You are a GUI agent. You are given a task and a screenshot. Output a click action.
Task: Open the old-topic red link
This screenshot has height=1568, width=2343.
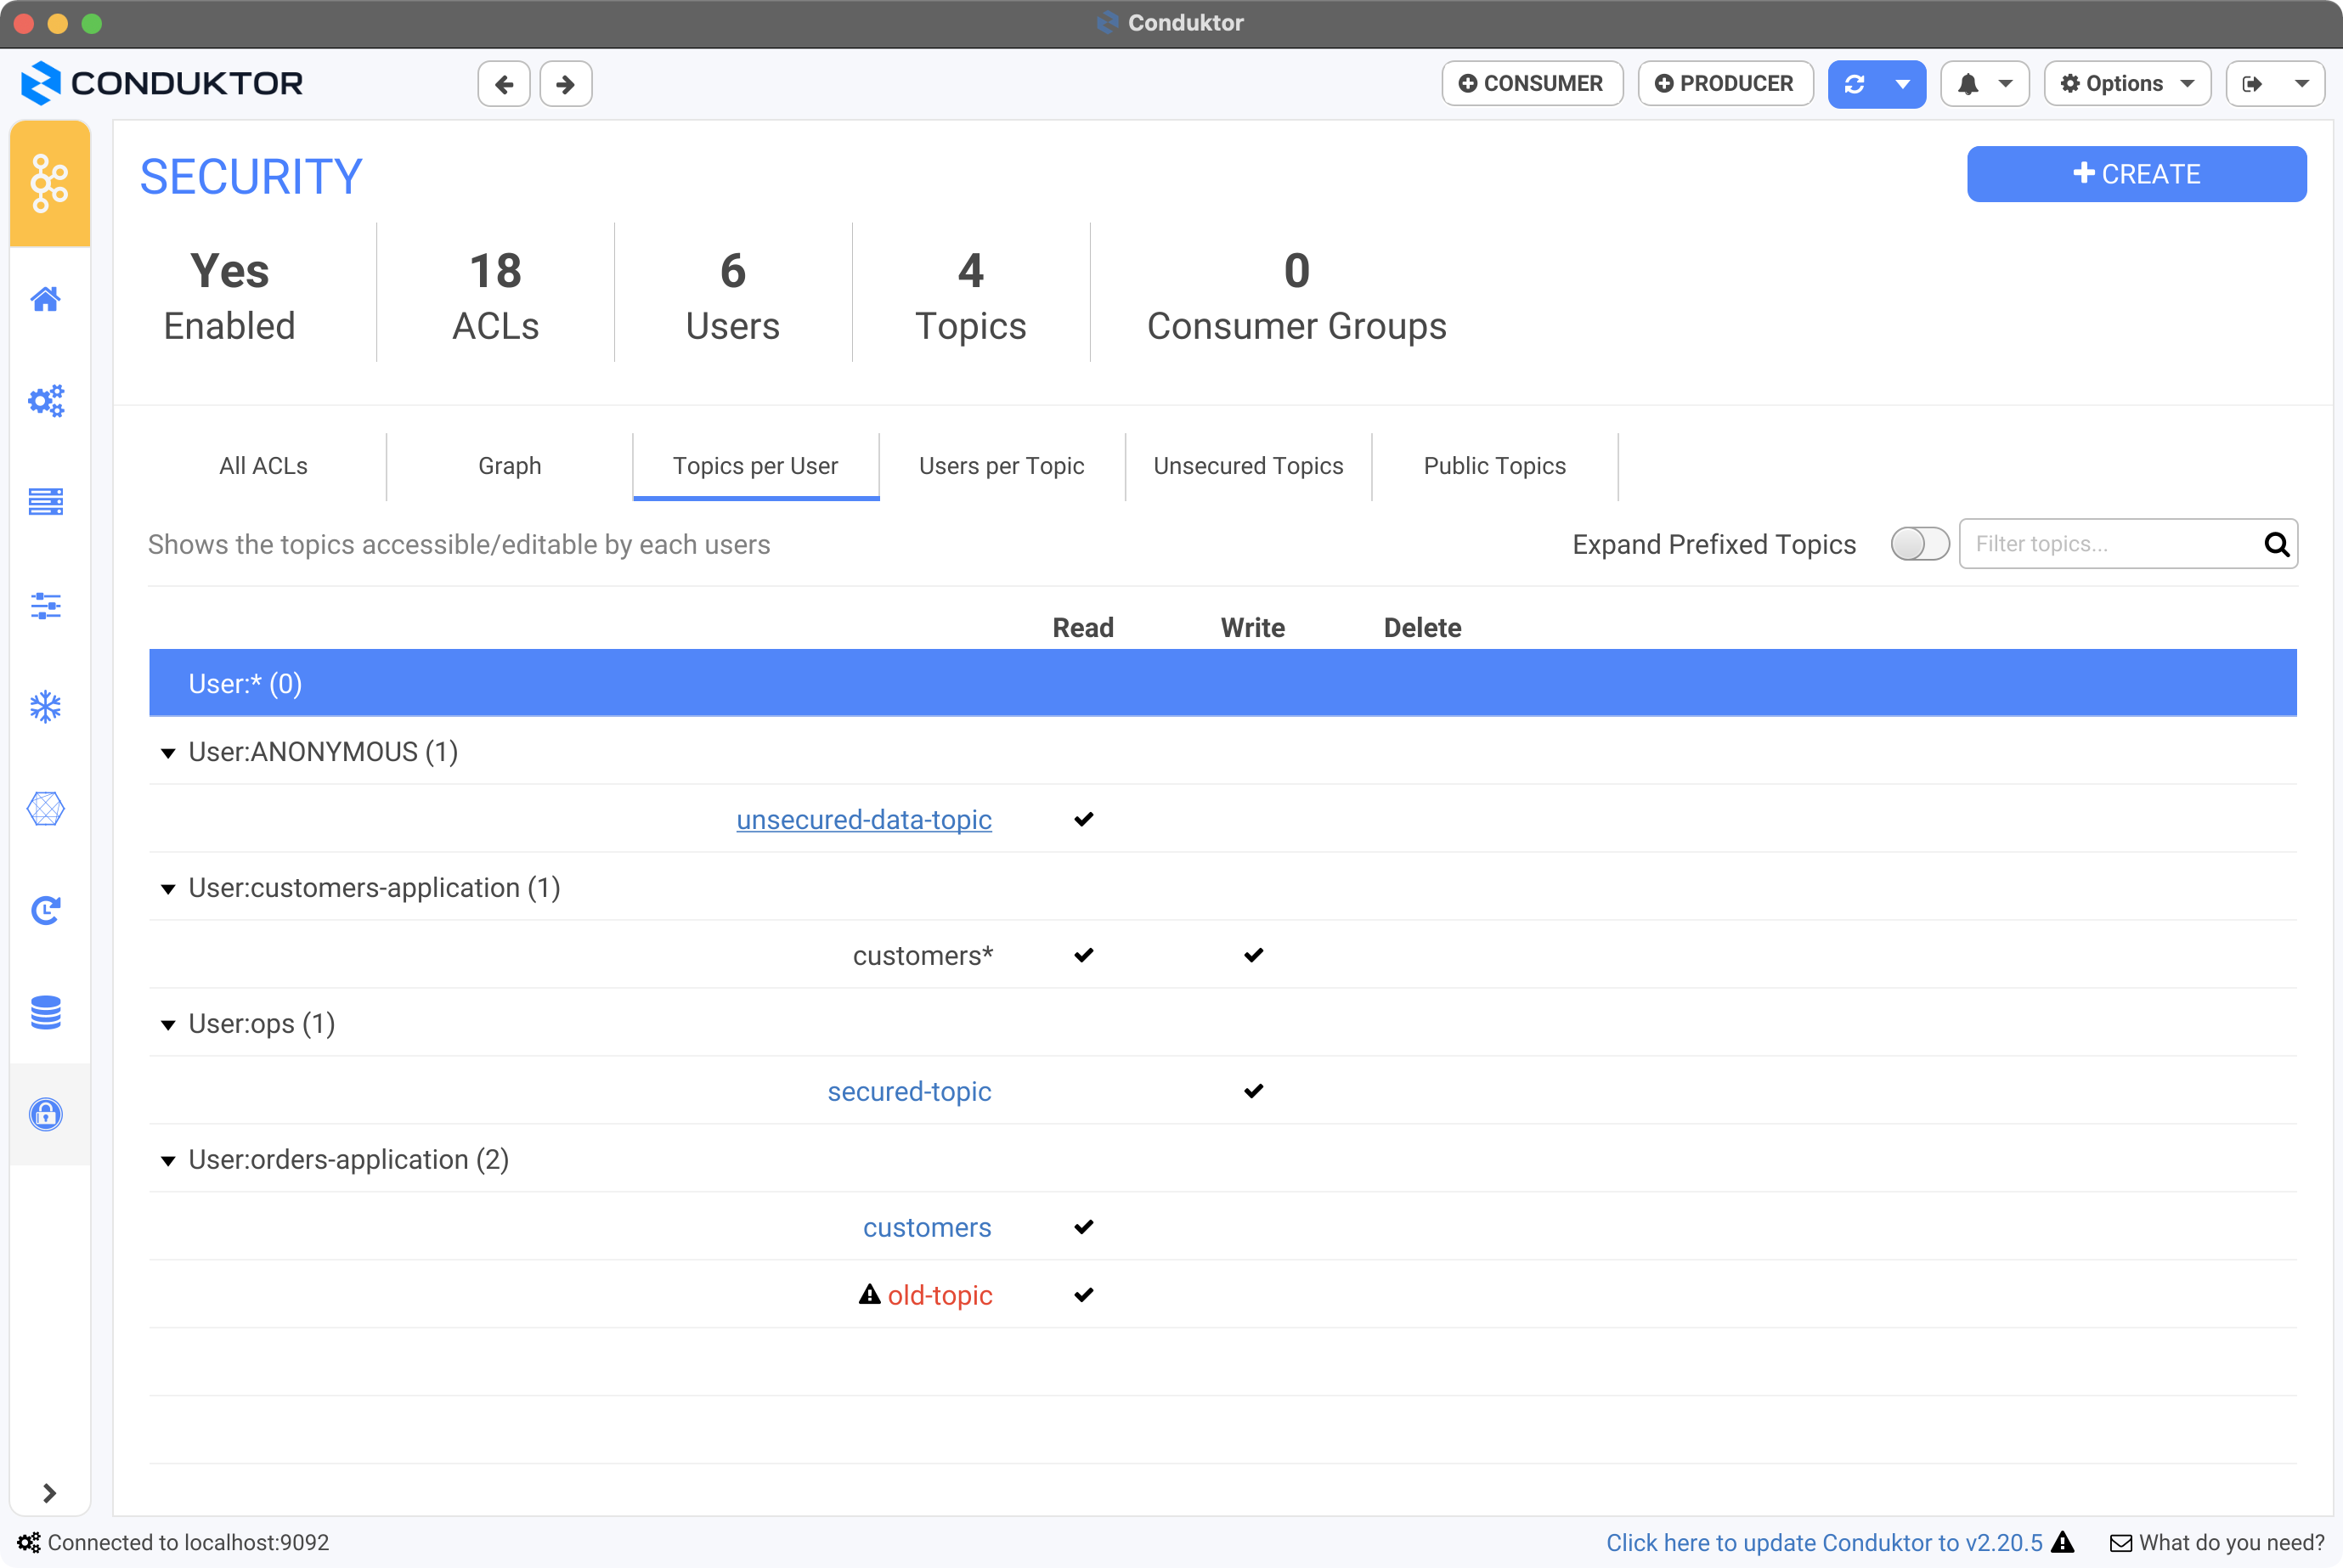coord(940,1295)
